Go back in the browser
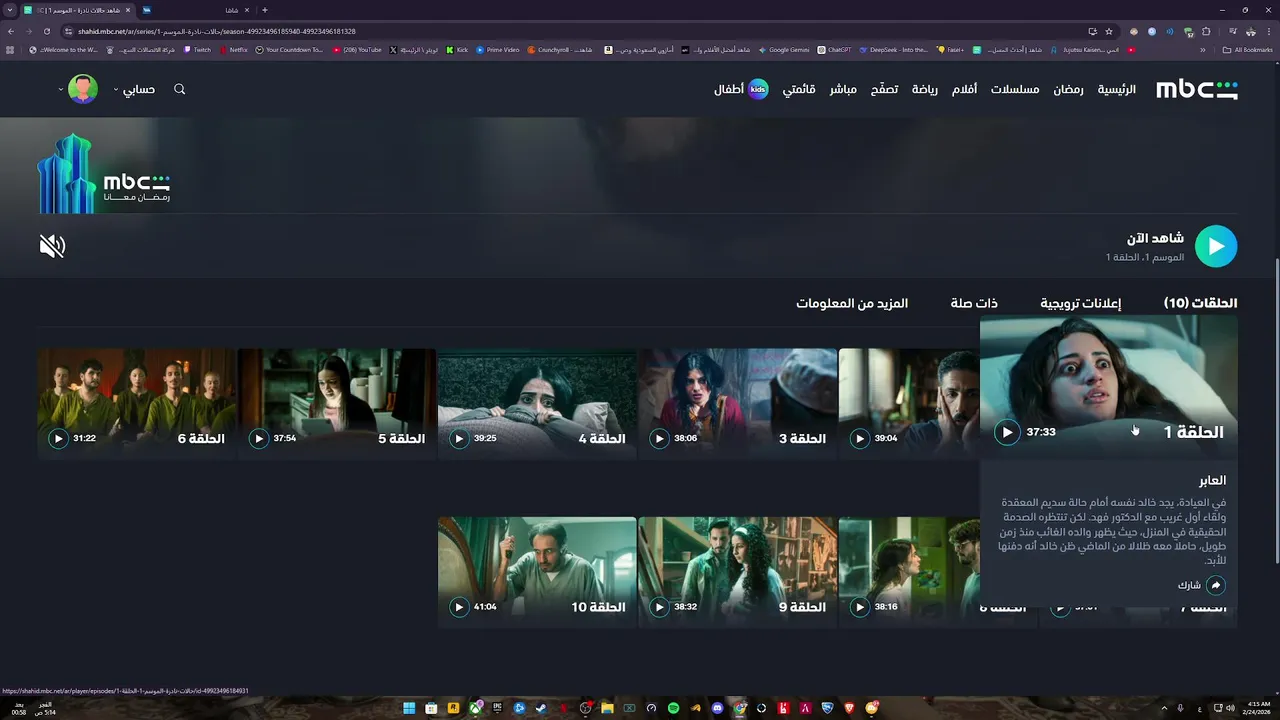 tap(11, 31)
